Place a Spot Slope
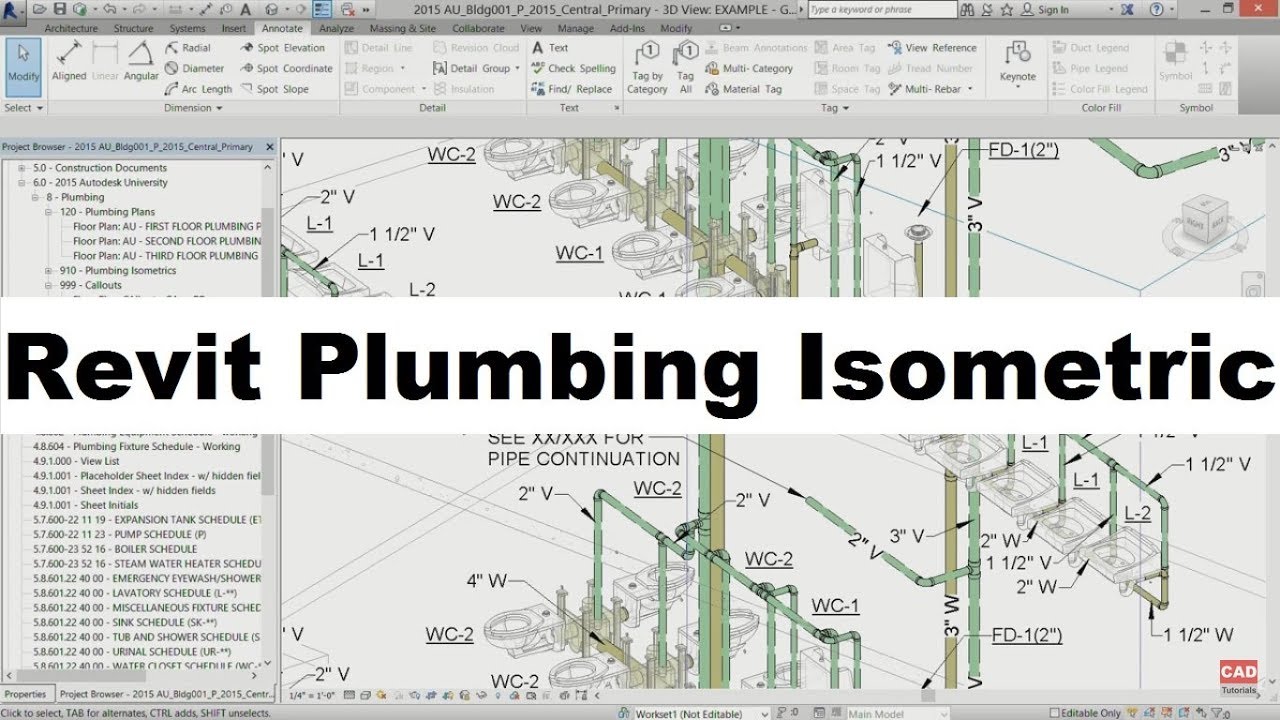This screenshot has width=1280, height=720. [x=274, y=89]
